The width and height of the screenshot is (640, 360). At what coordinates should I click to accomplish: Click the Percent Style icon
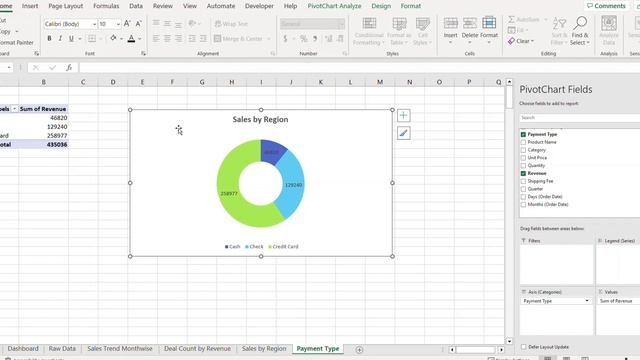[303, 39]
